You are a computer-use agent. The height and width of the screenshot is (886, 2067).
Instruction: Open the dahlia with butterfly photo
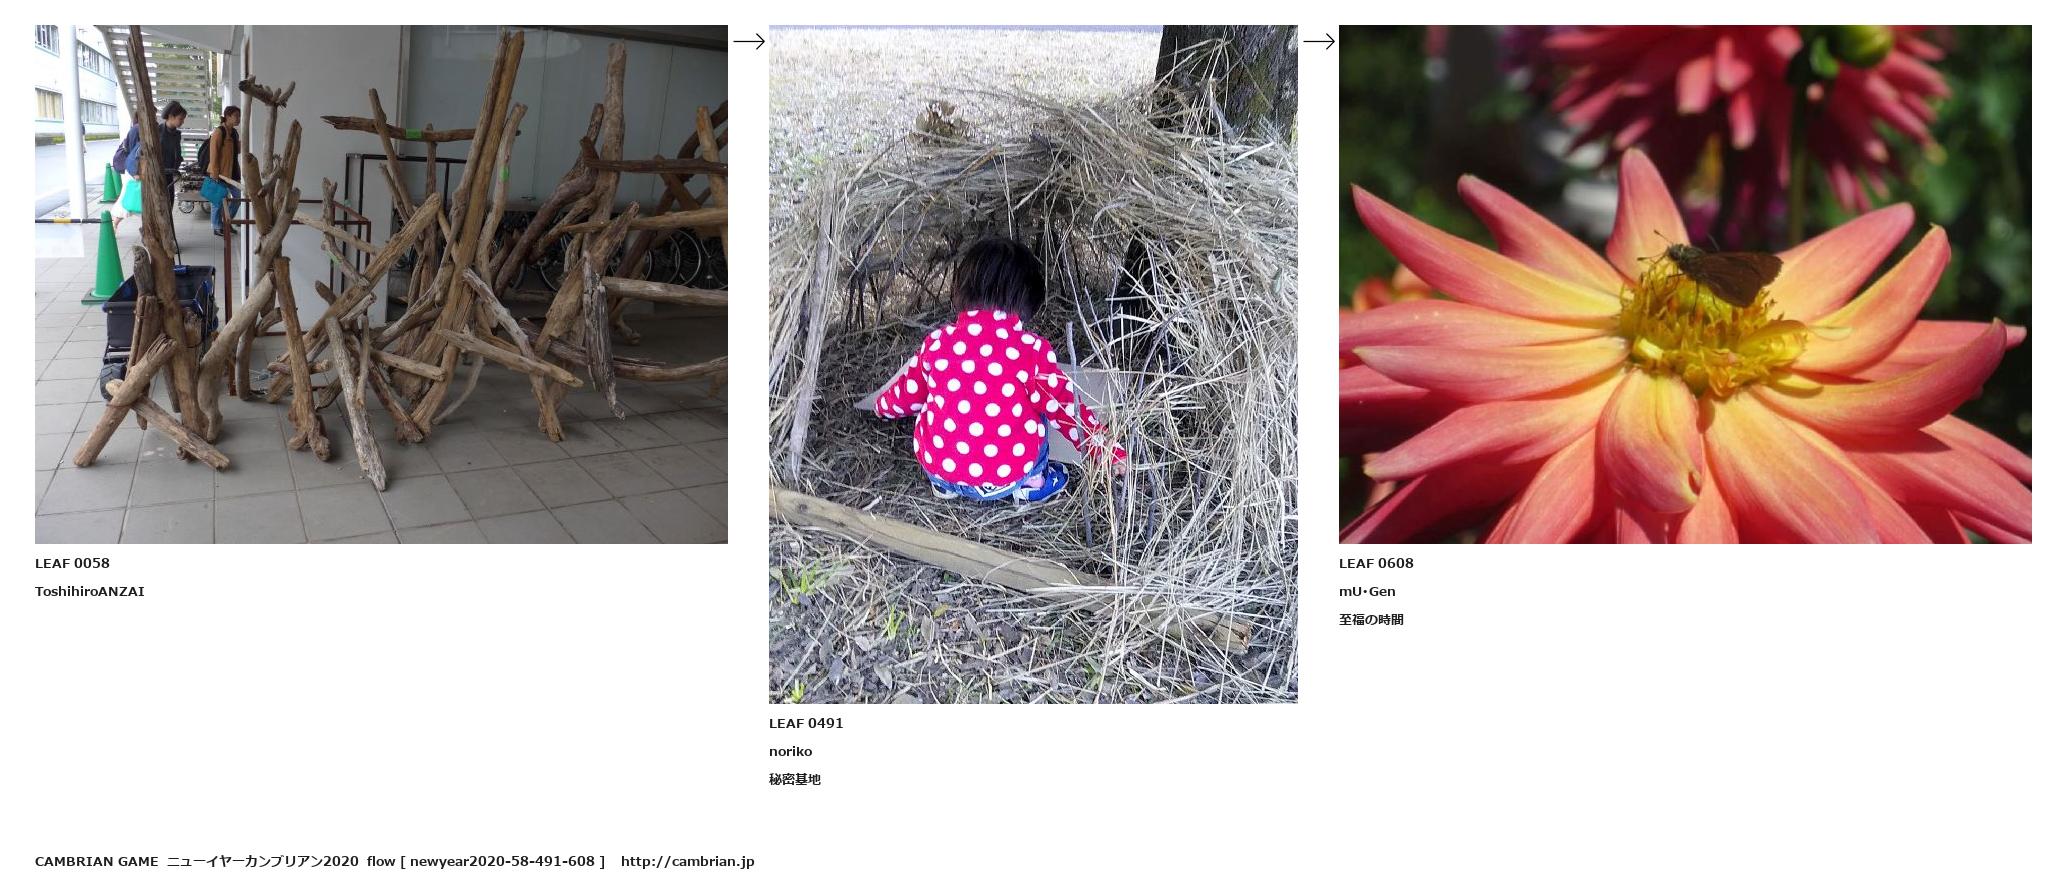pos(1685,284)
